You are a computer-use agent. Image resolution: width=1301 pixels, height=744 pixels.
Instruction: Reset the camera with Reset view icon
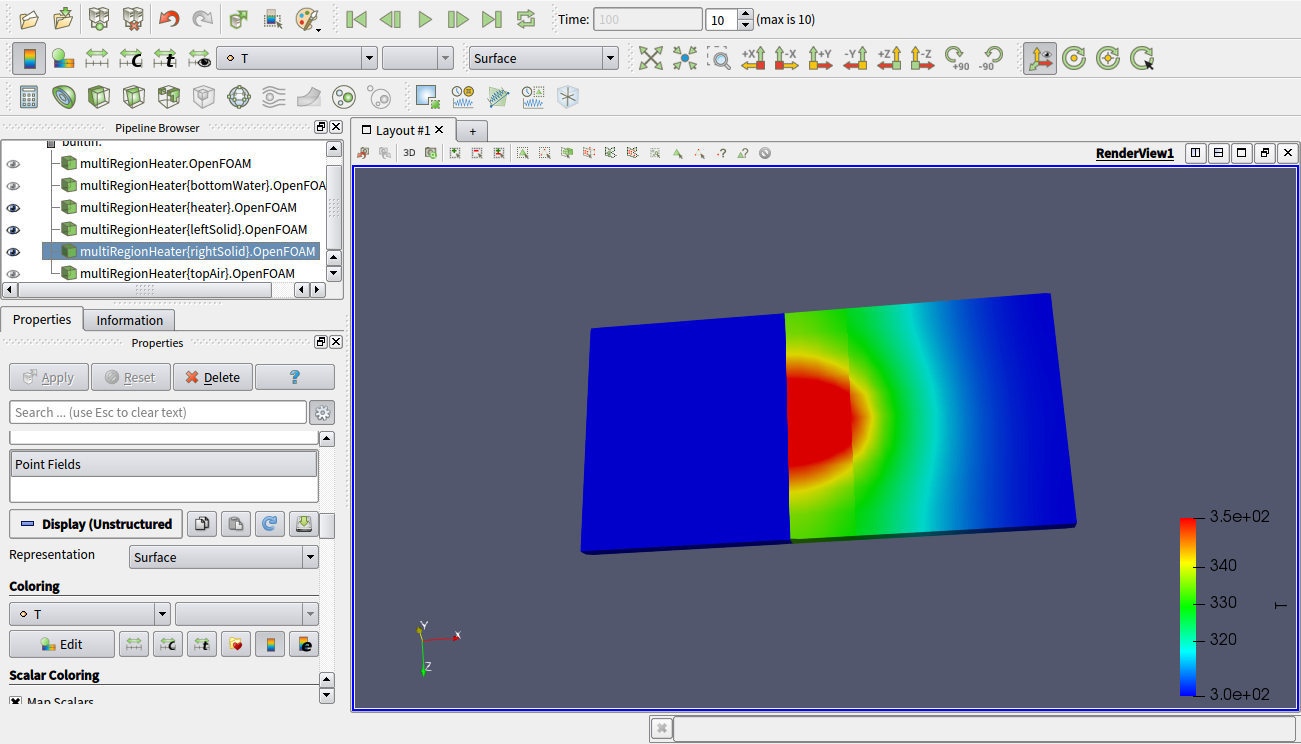tap(651, 58)
